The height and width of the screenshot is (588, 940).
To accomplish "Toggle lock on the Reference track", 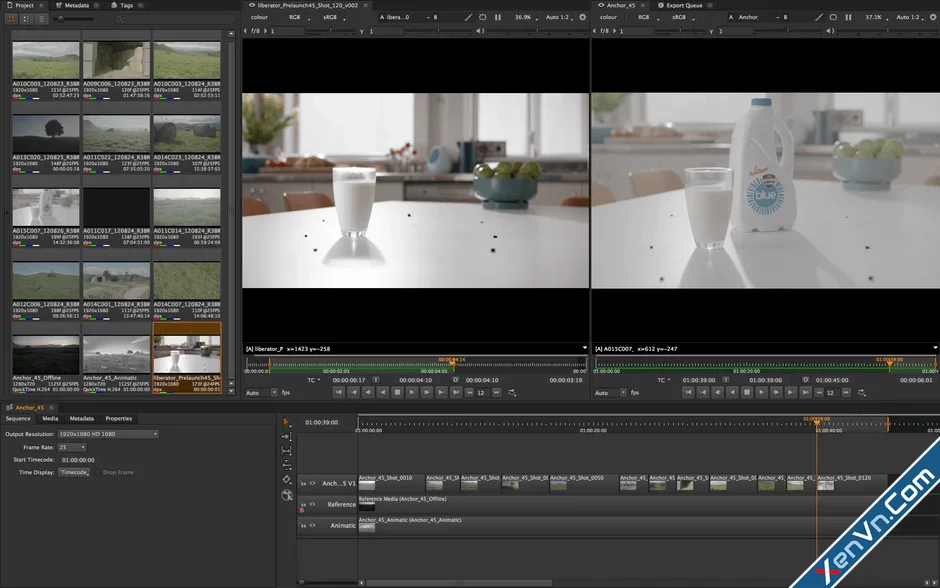I will point(303,505).
